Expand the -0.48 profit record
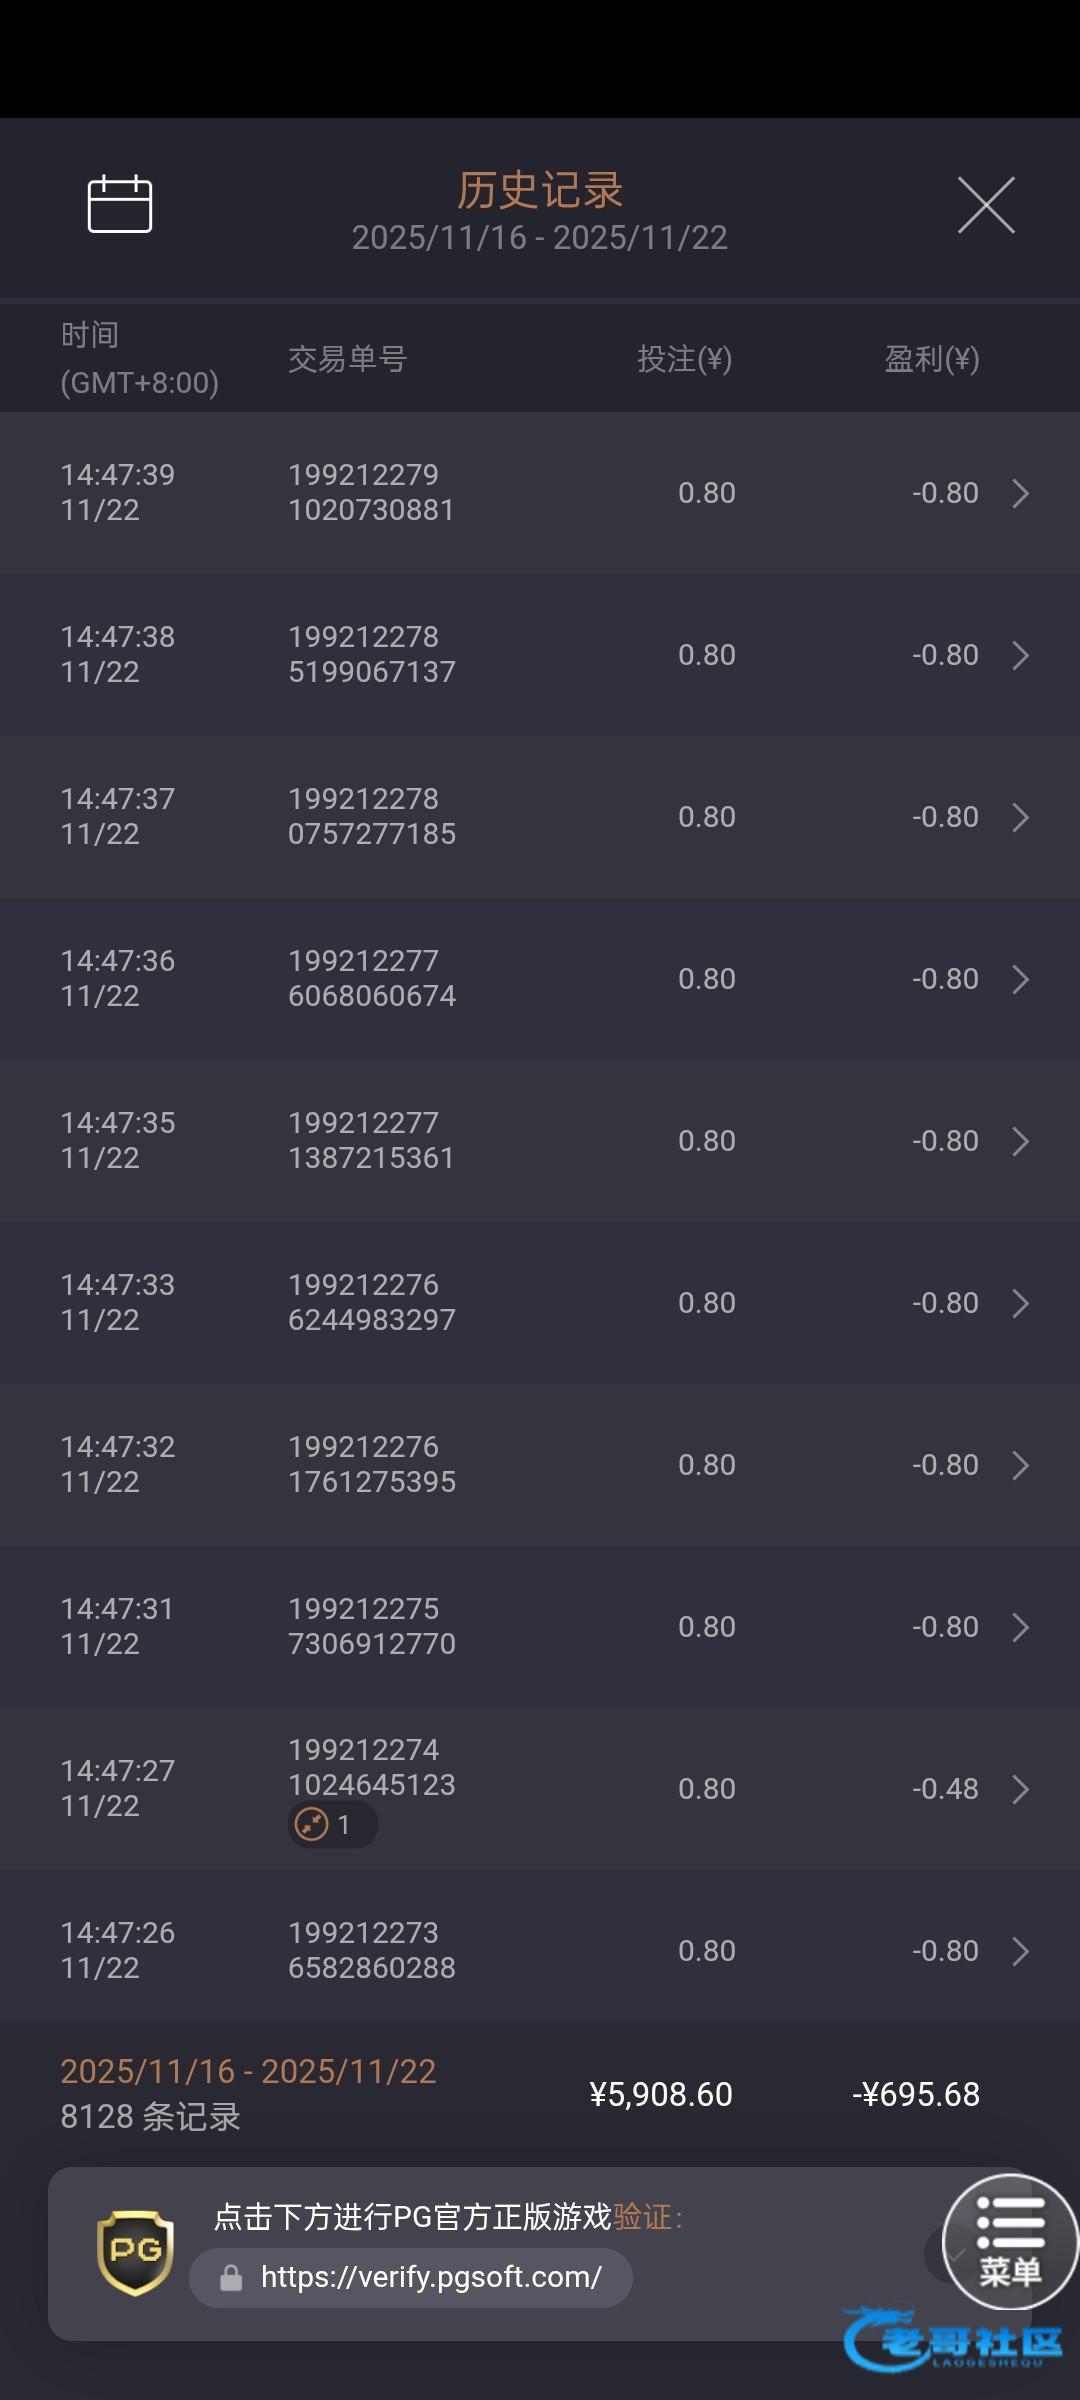 (1020, 1789)
